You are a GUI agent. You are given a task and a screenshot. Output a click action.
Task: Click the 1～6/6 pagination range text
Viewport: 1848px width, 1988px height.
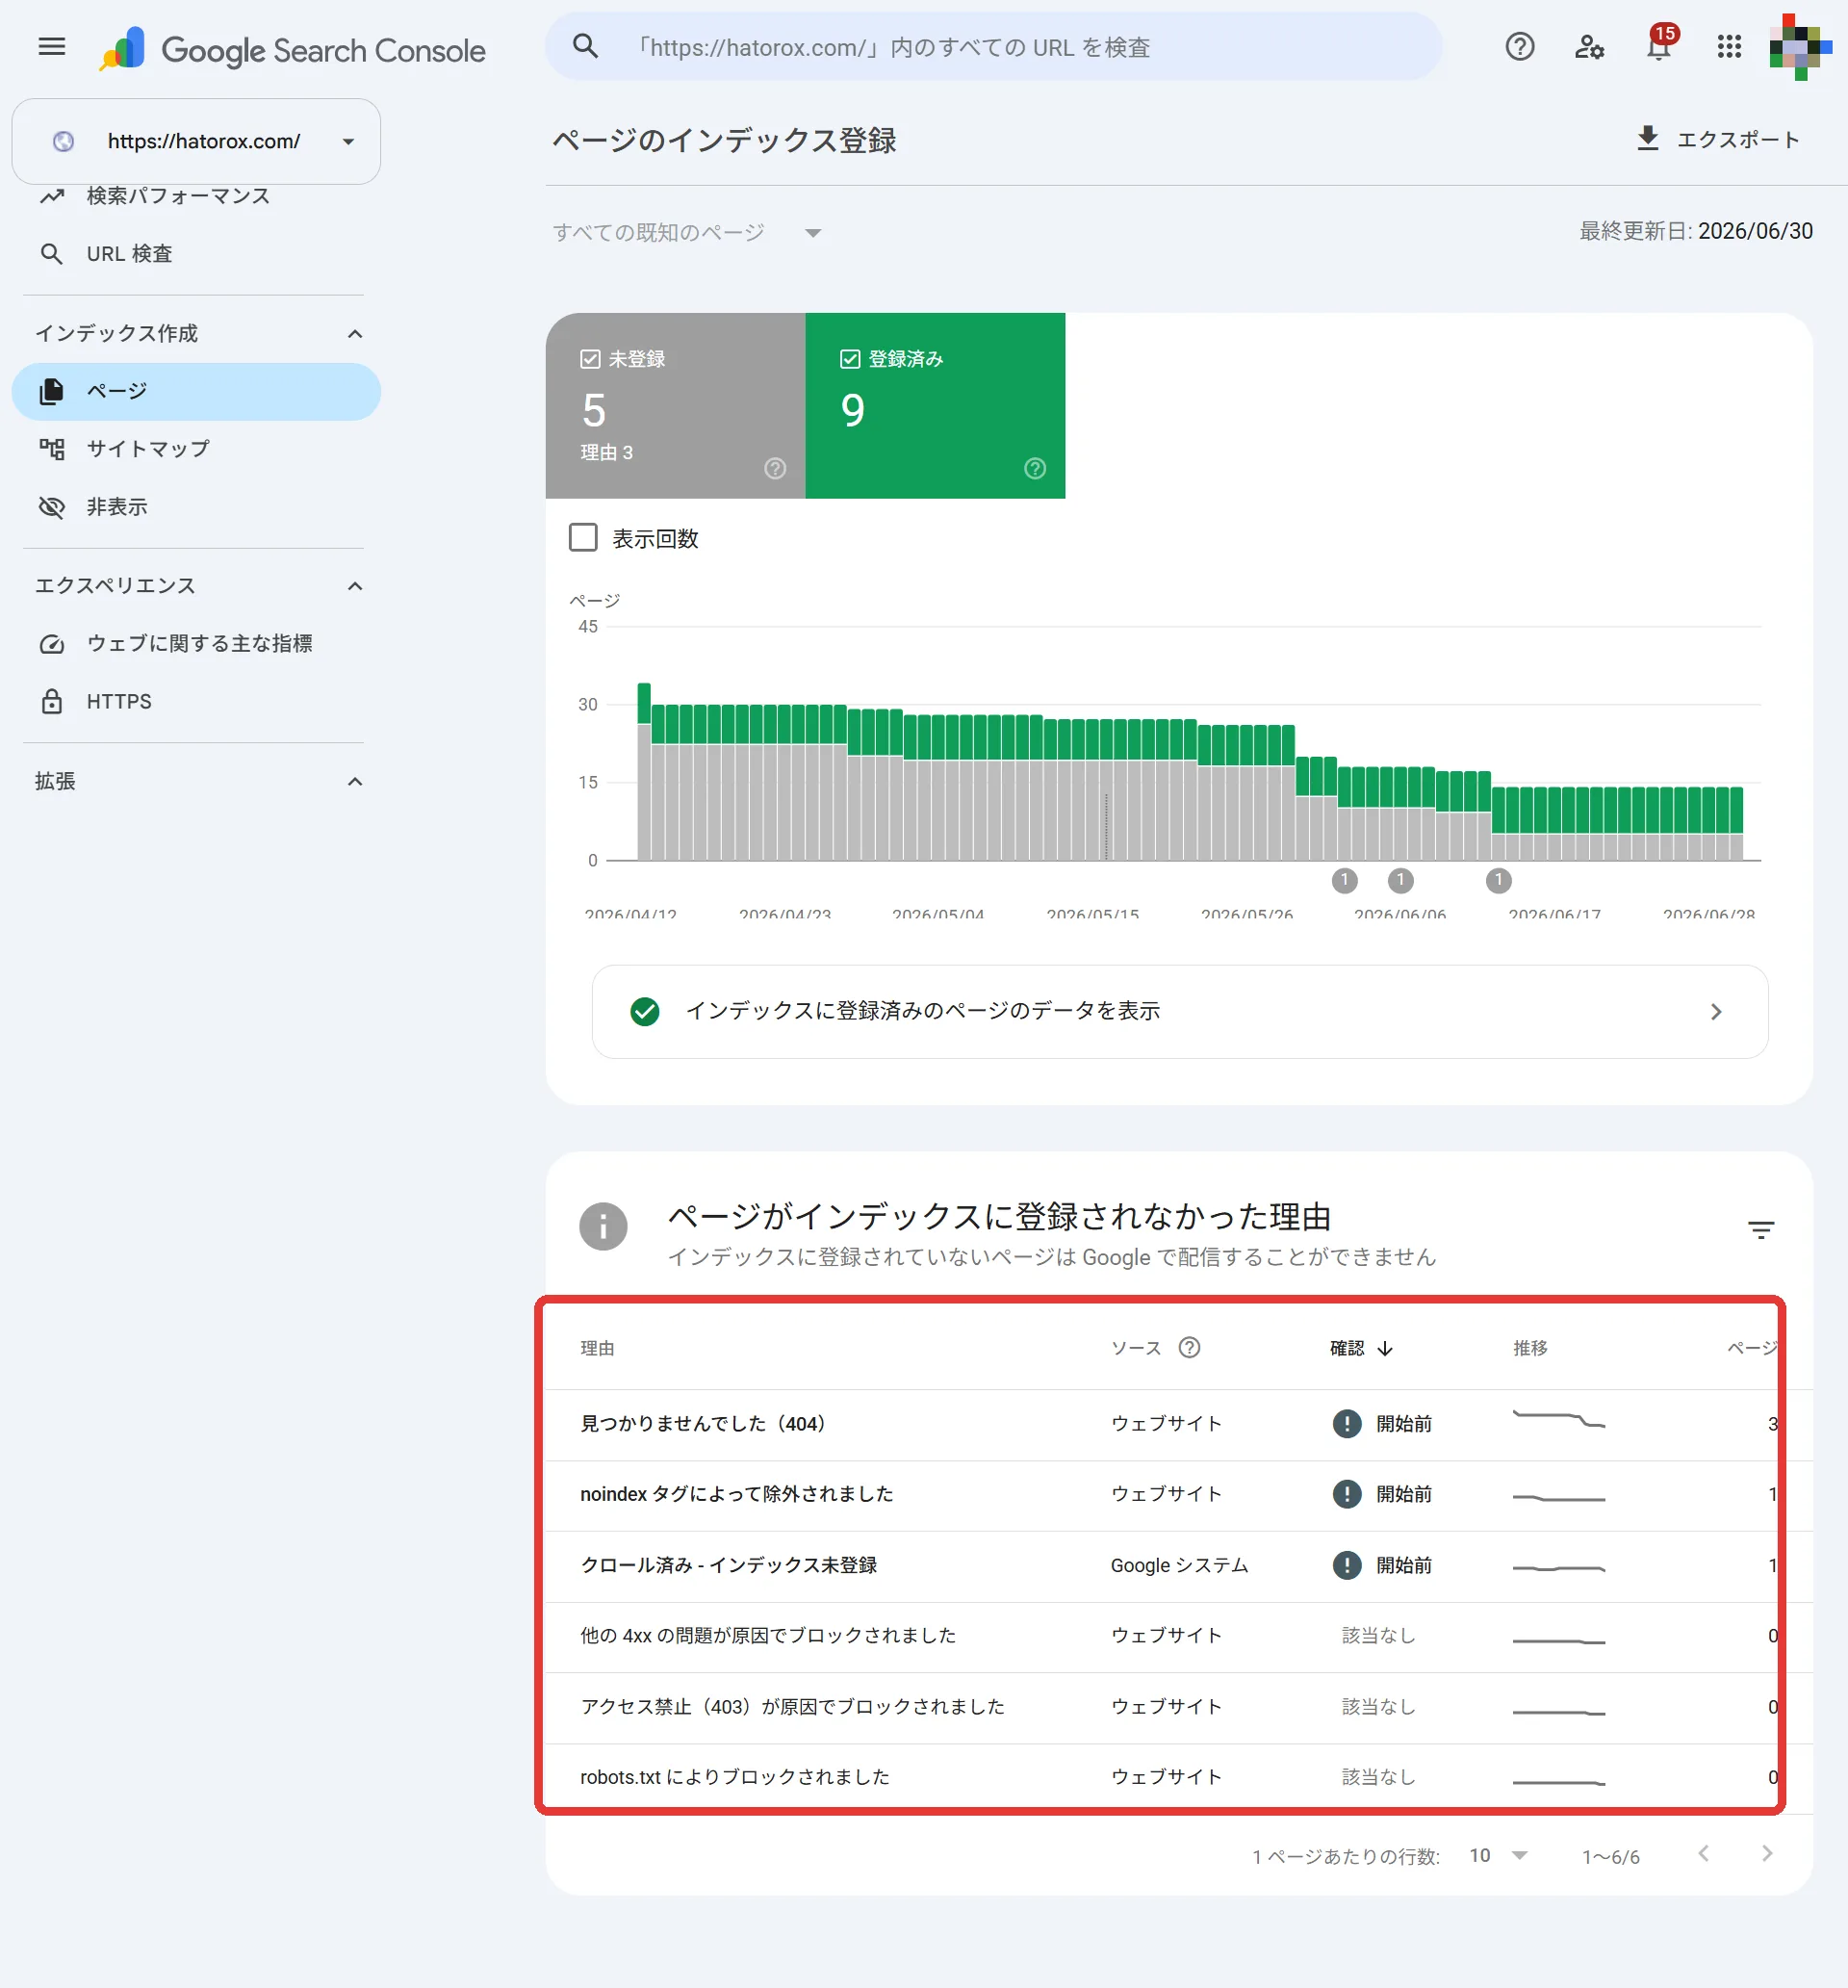point(1611,1857)
